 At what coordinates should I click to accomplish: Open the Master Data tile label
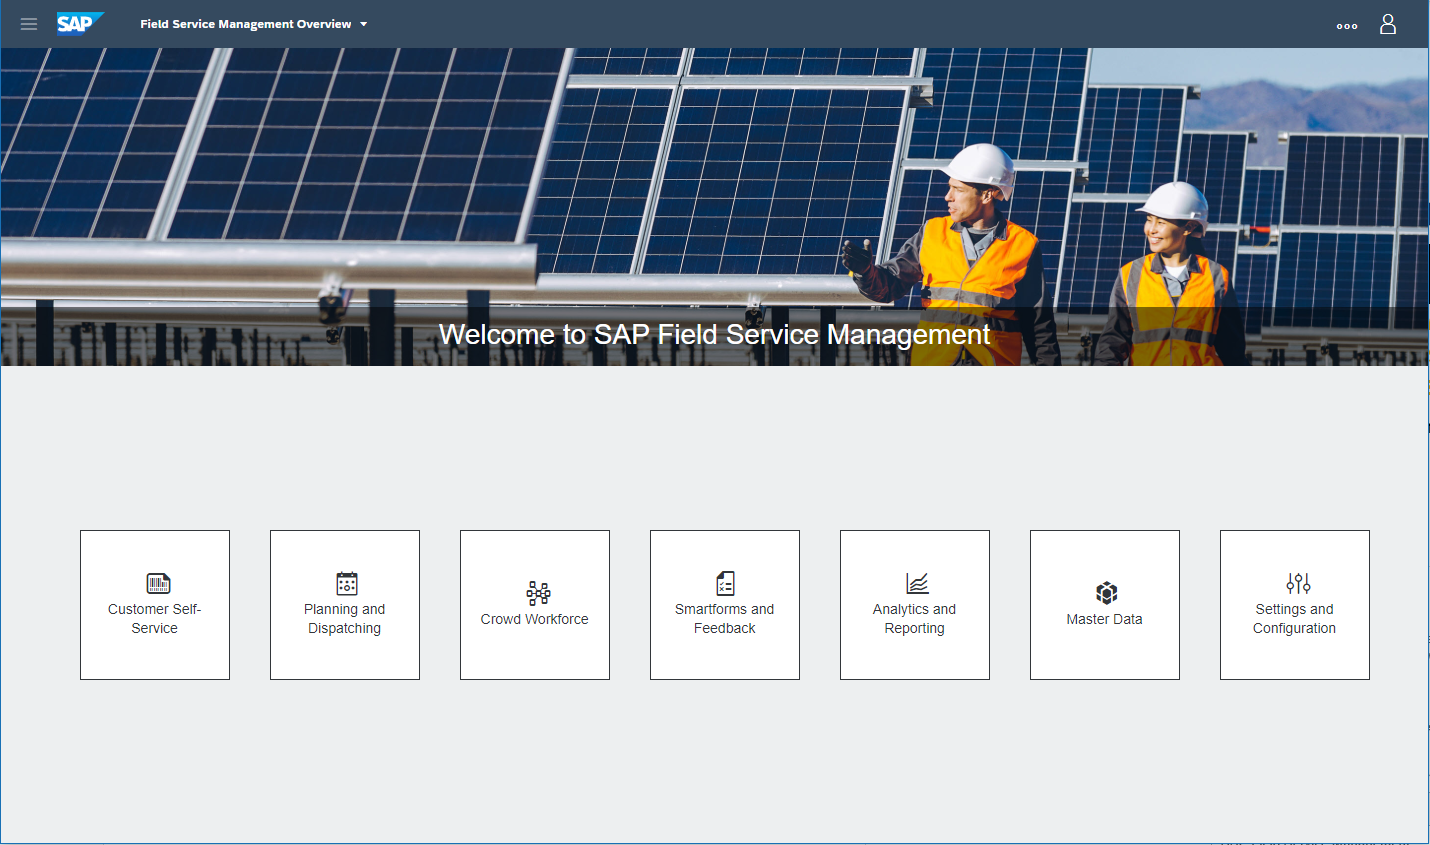1105,619
